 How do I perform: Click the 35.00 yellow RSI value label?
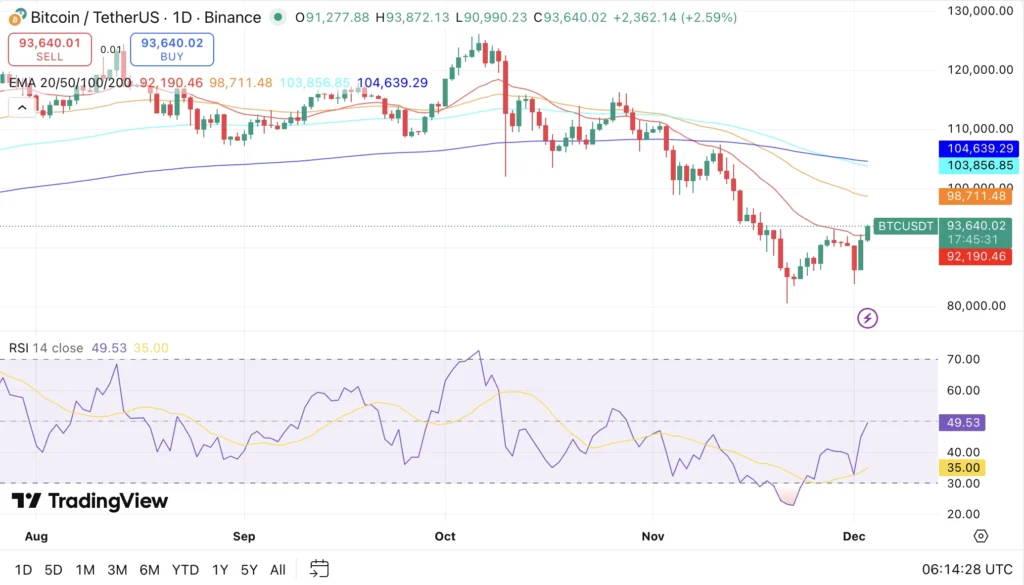[962, 467]
